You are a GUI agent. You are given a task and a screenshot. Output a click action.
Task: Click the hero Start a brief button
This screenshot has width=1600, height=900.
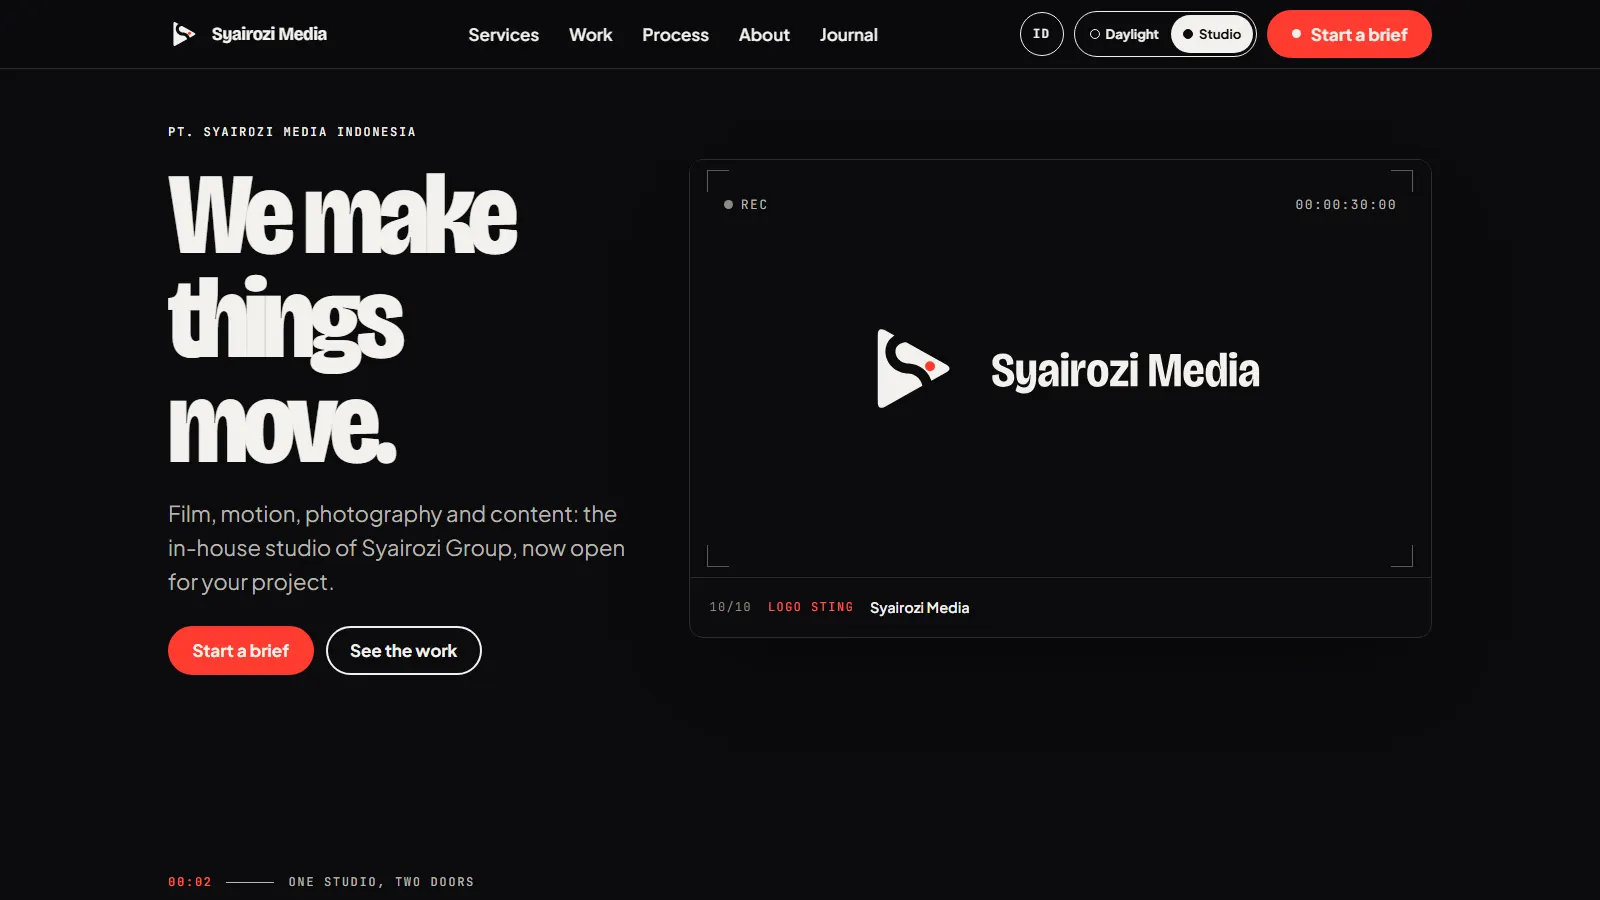[x=240, y=651]
